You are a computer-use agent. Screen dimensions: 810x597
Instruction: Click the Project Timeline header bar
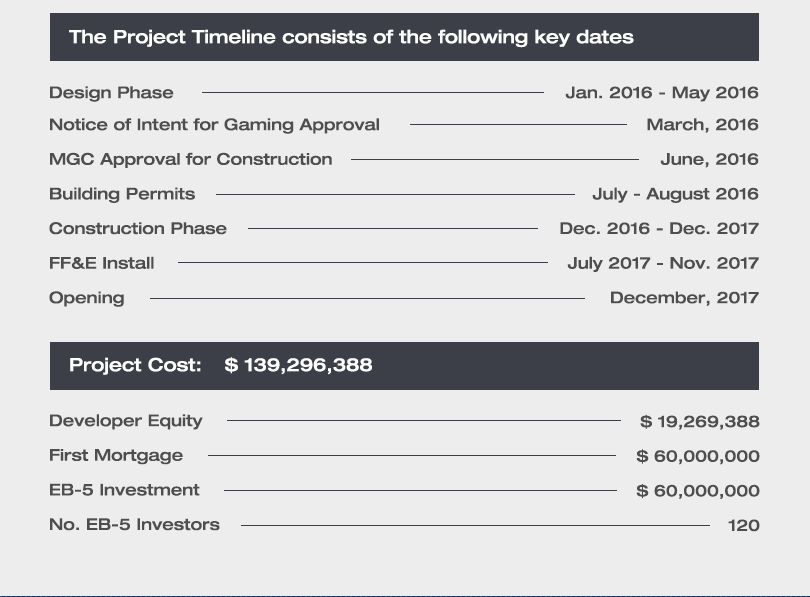[404, 37]
